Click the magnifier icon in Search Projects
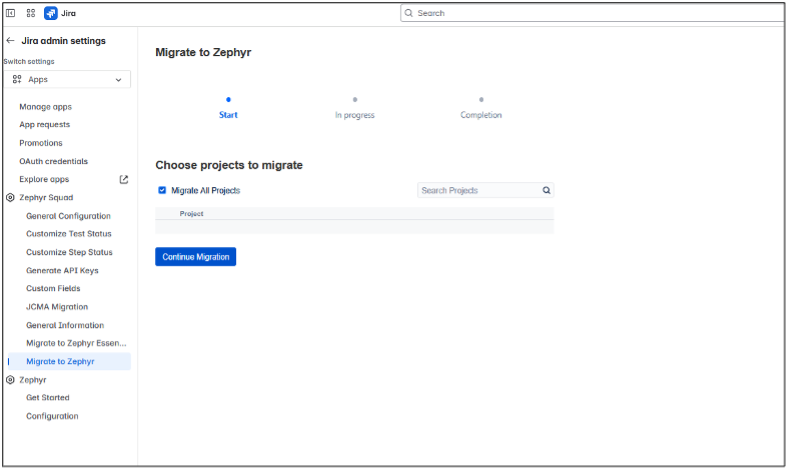 [x=546, y=190]
